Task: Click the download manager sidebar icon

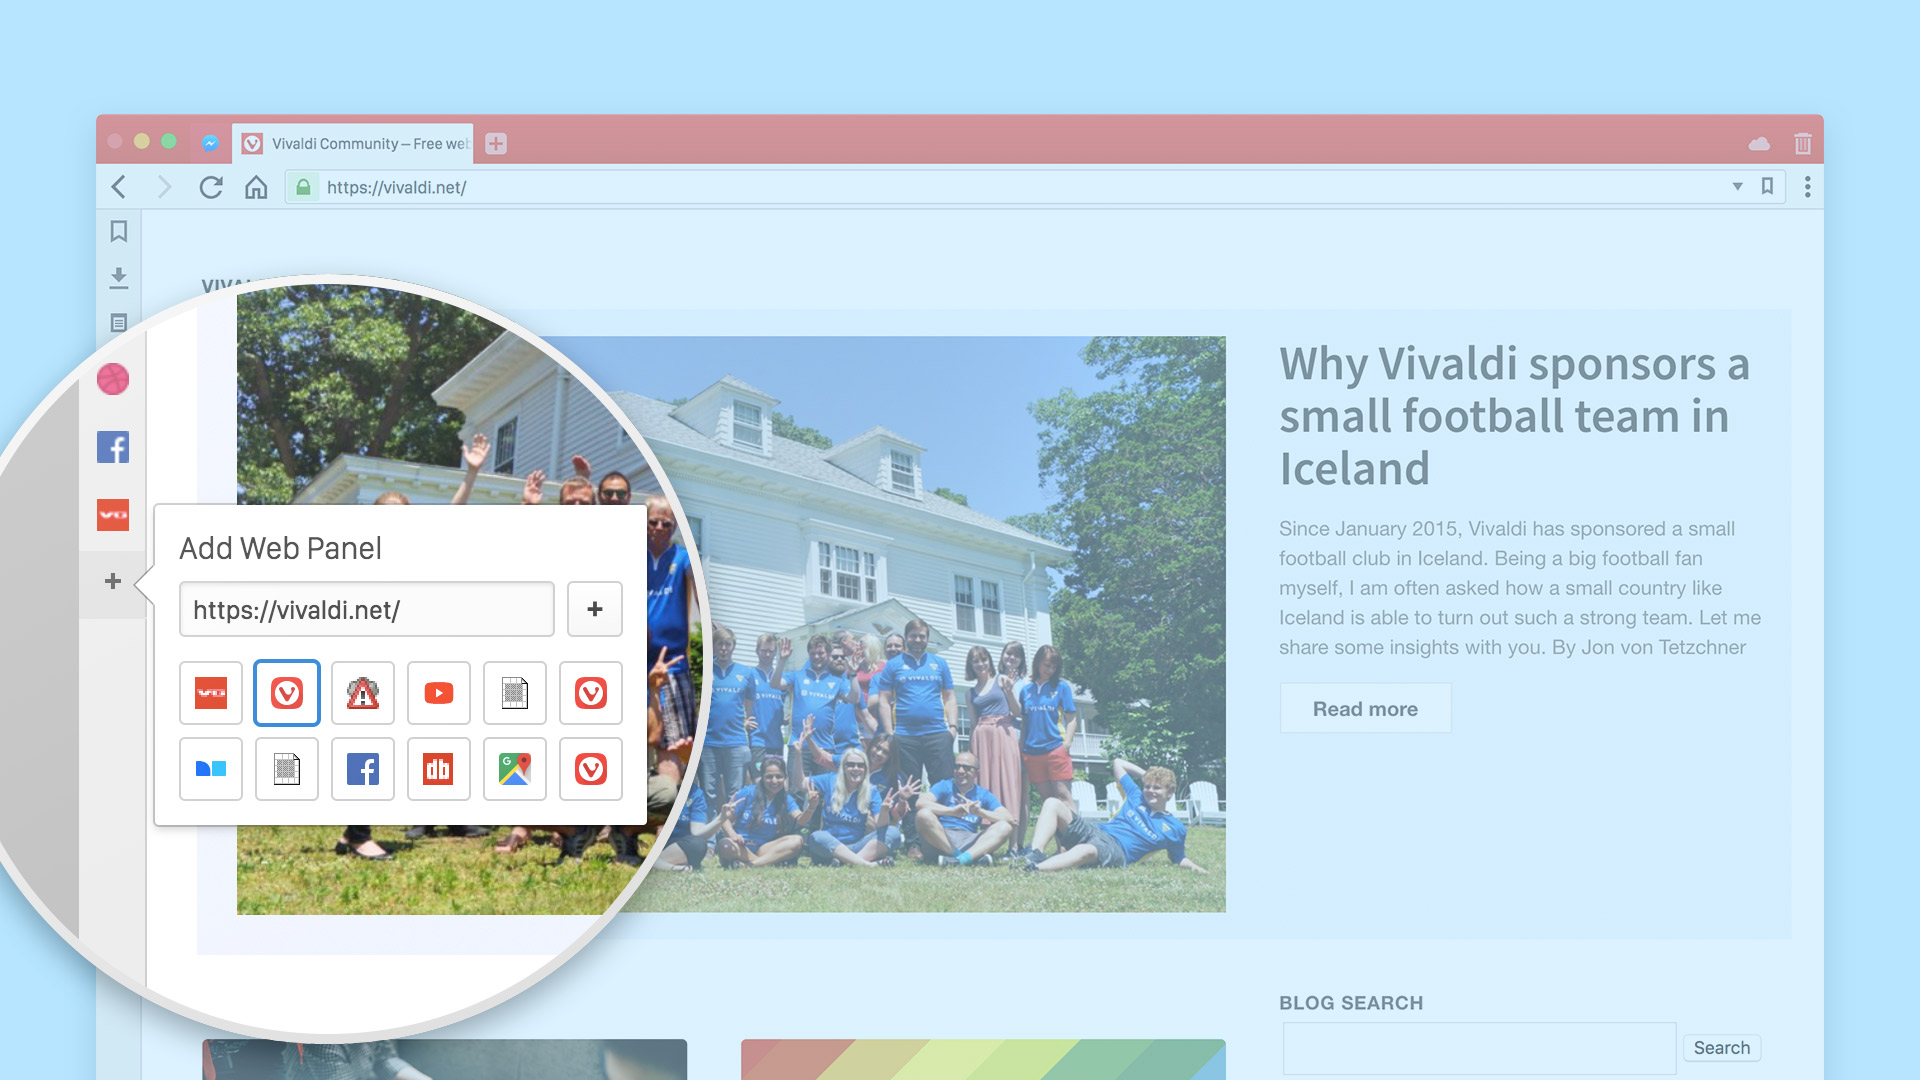Action: (x=120, y=276)
